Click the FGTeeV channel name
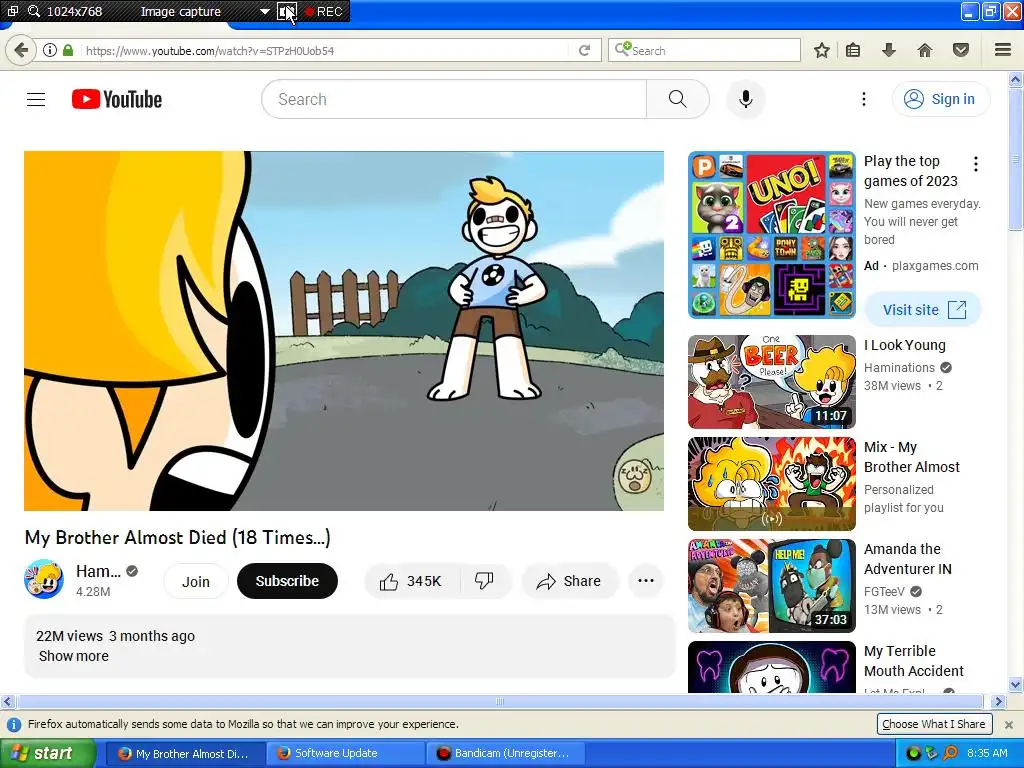Screen dimensions: 1024x768 pos(884,592)
